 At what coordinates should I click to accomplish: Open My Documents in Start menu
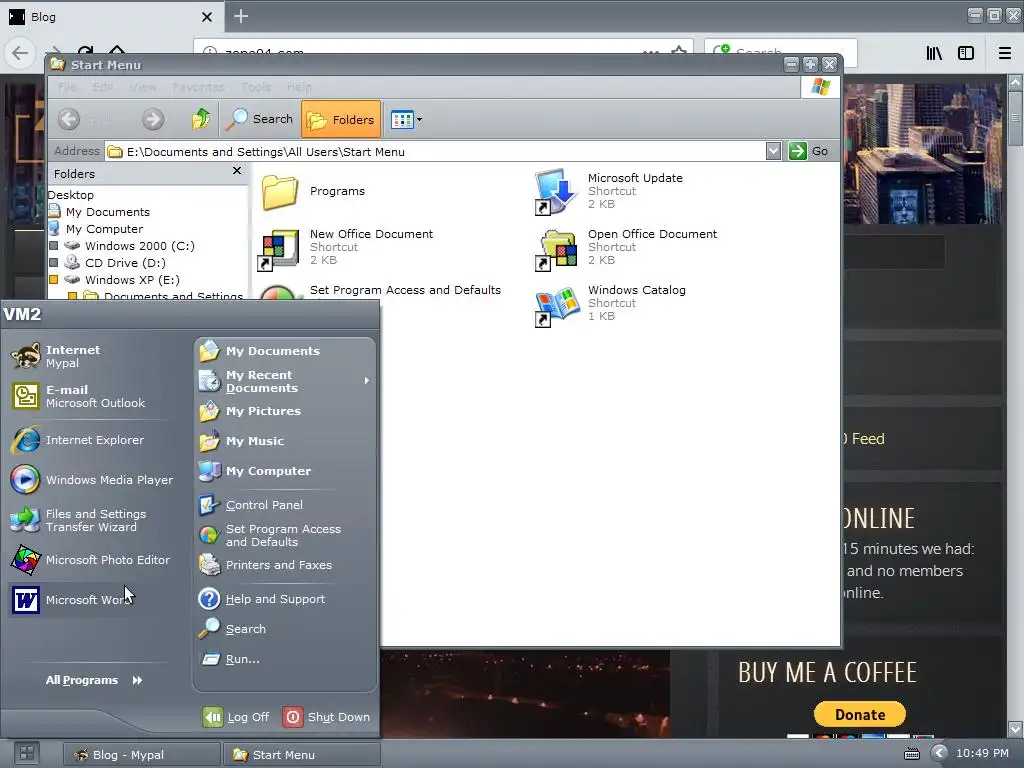click(x=260, y=351)
